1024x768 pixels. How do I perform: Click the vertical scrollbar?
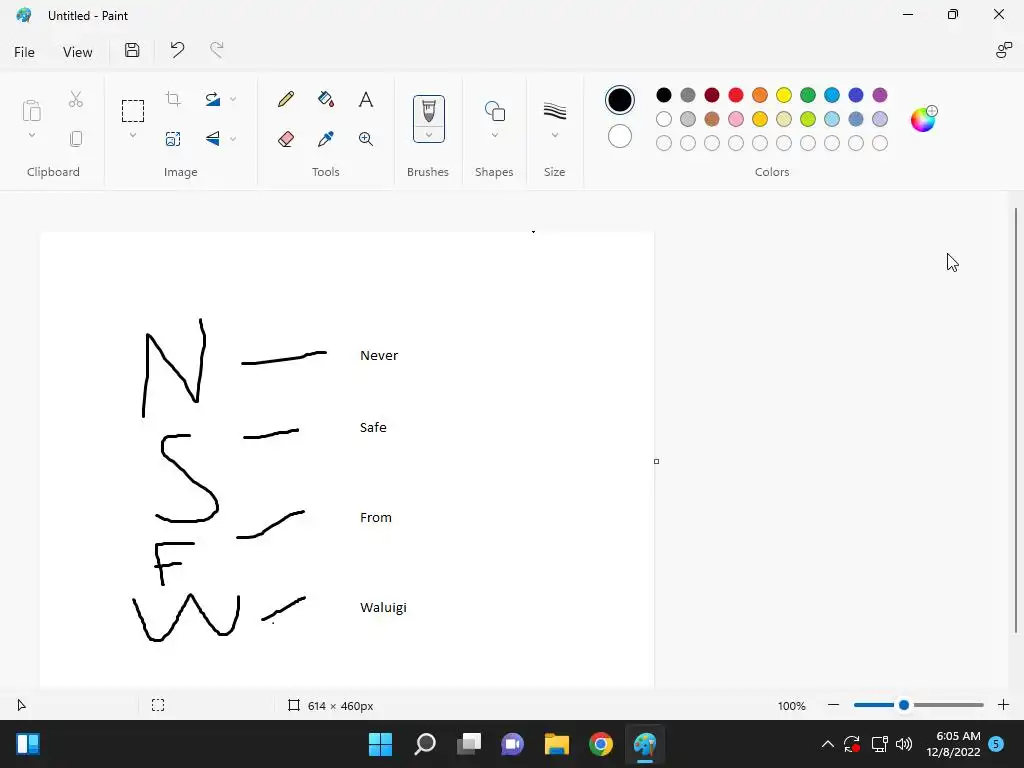[1016, 420]
